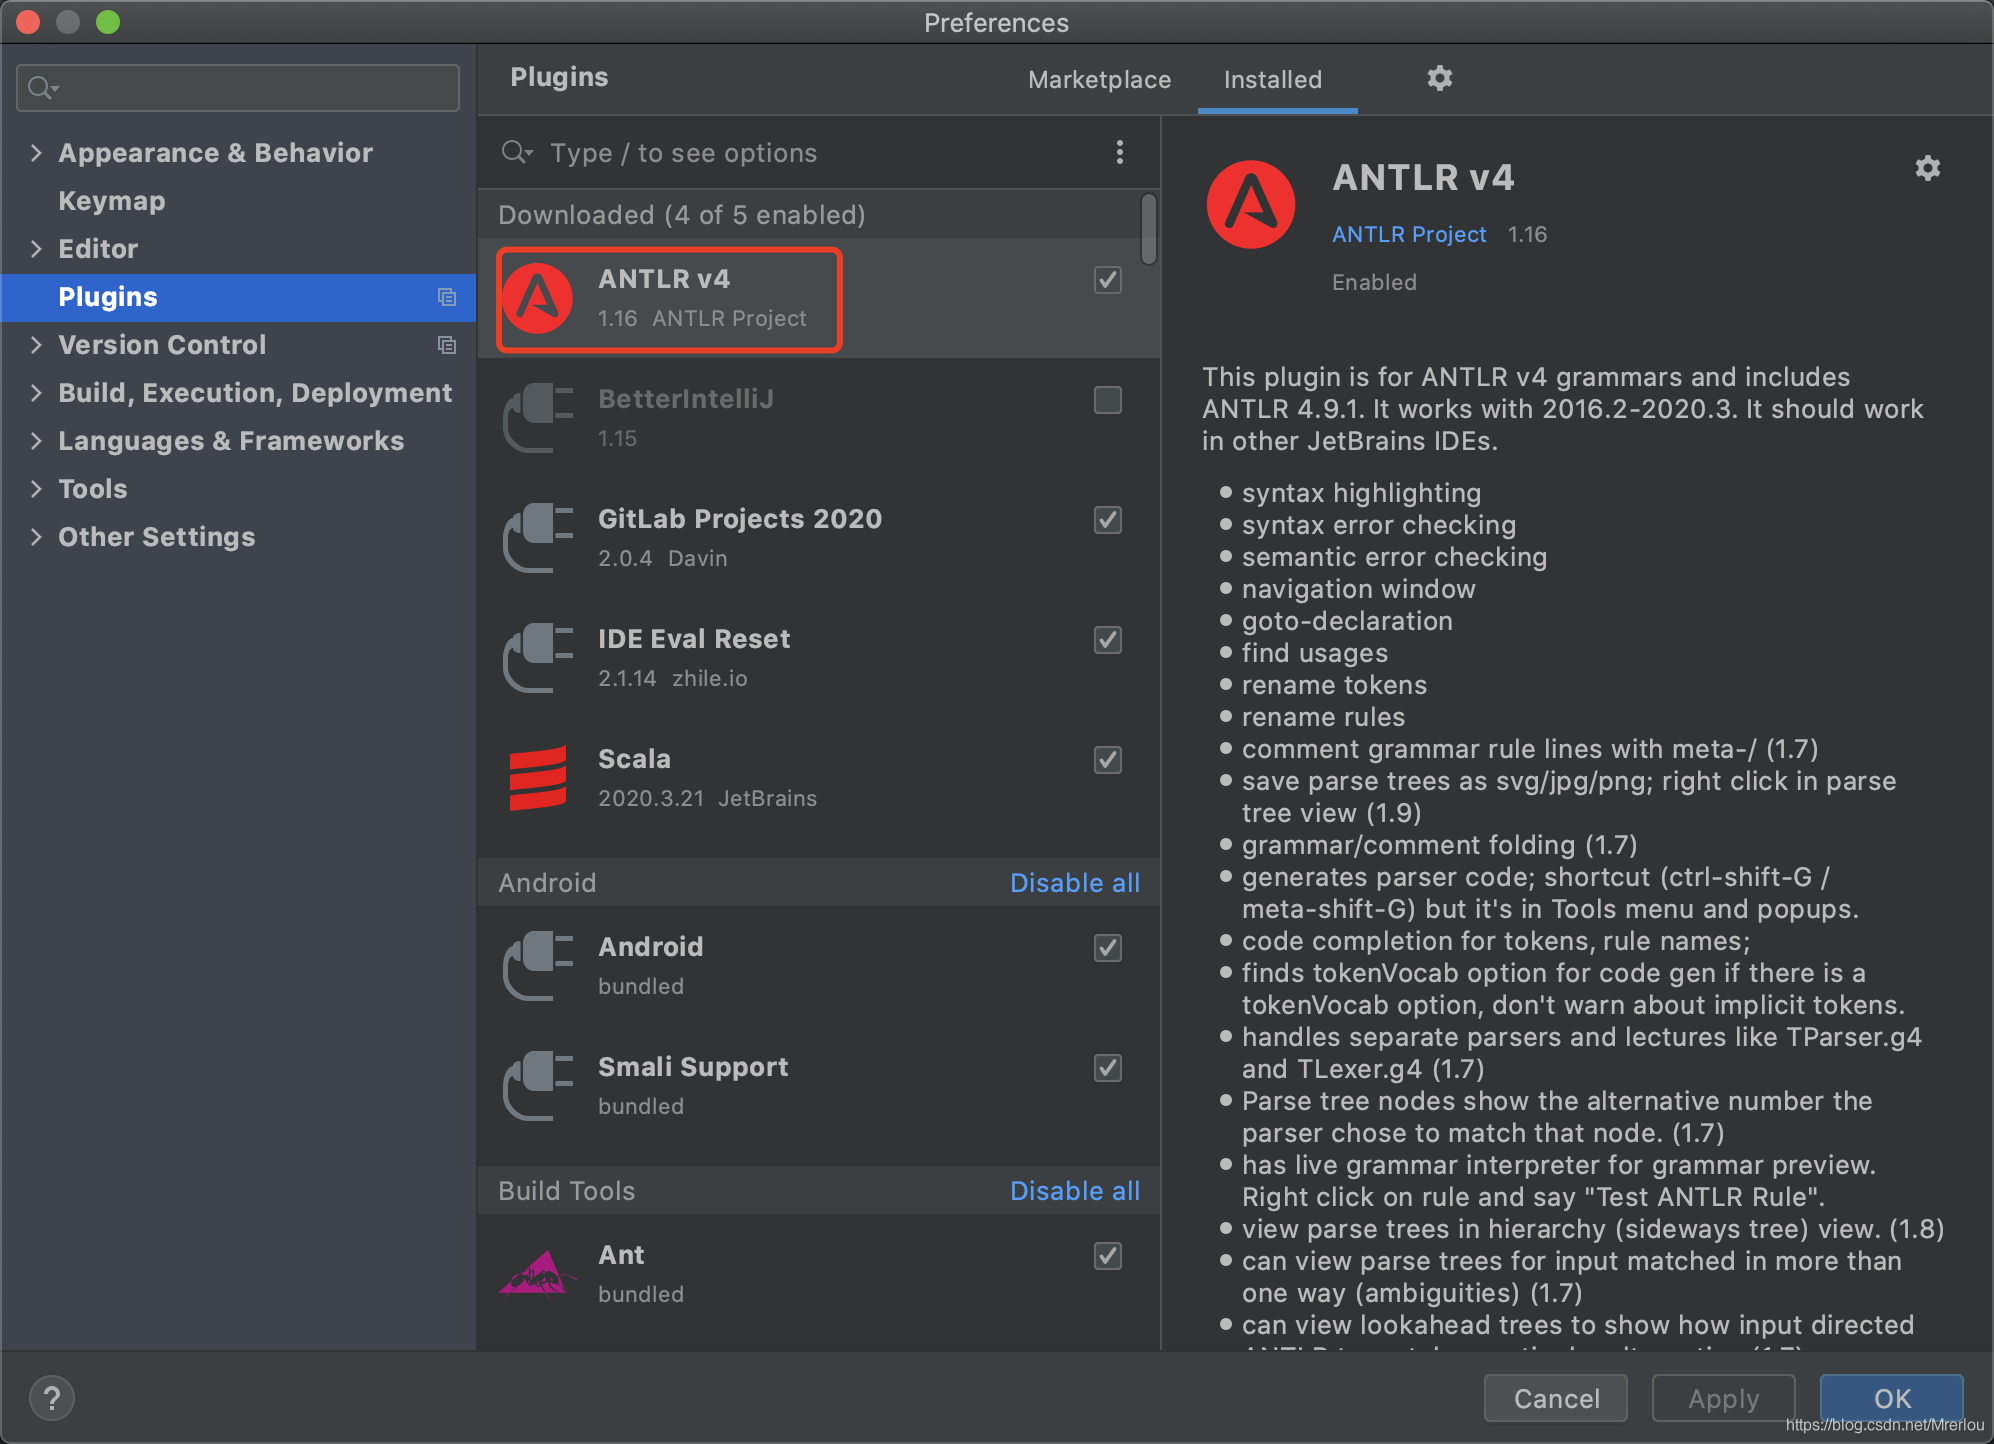Viewport: 1994px width, 1444px height.
Task: Open the ANTLR Project vendor link
Action: click(x=1408, y=234)
